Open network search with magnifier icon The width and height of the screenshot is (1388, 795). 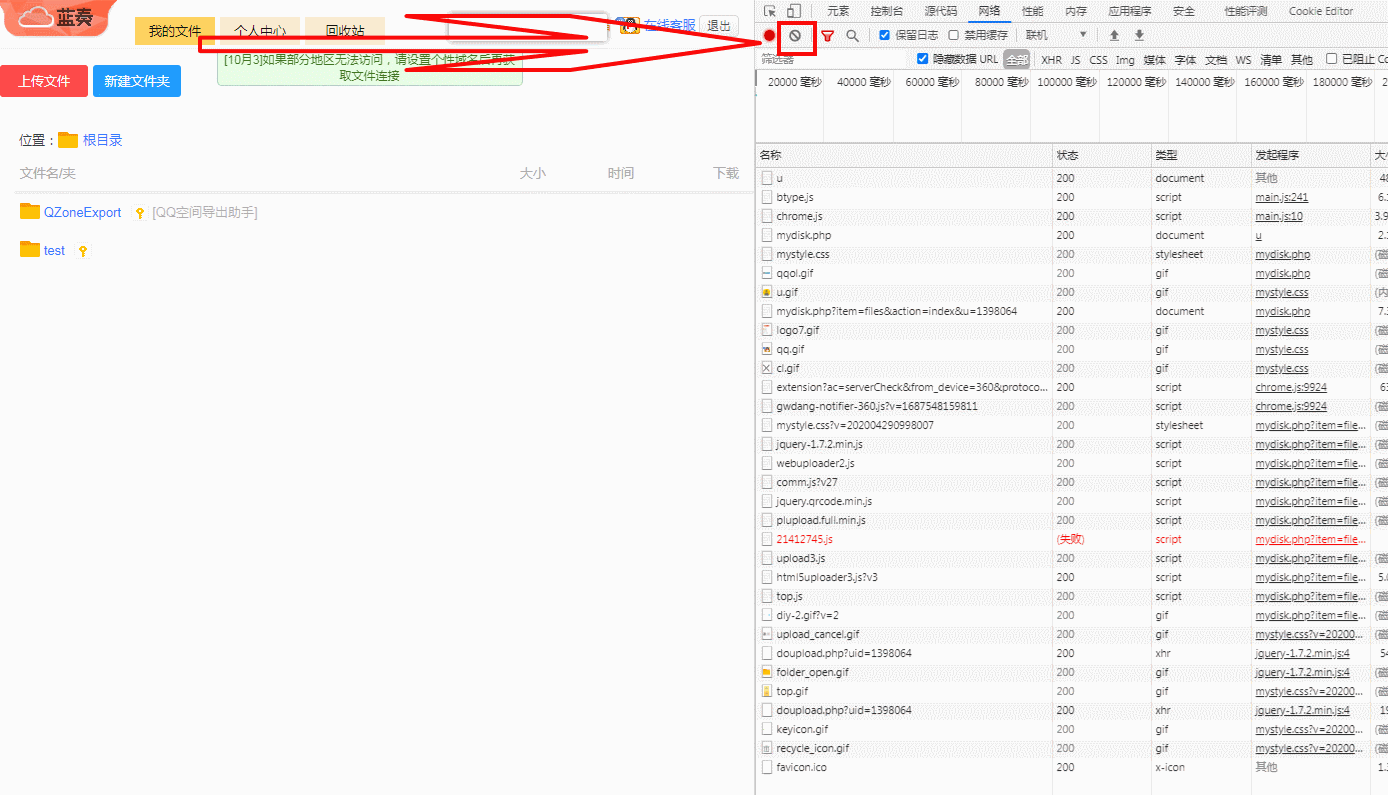[852, 35]
